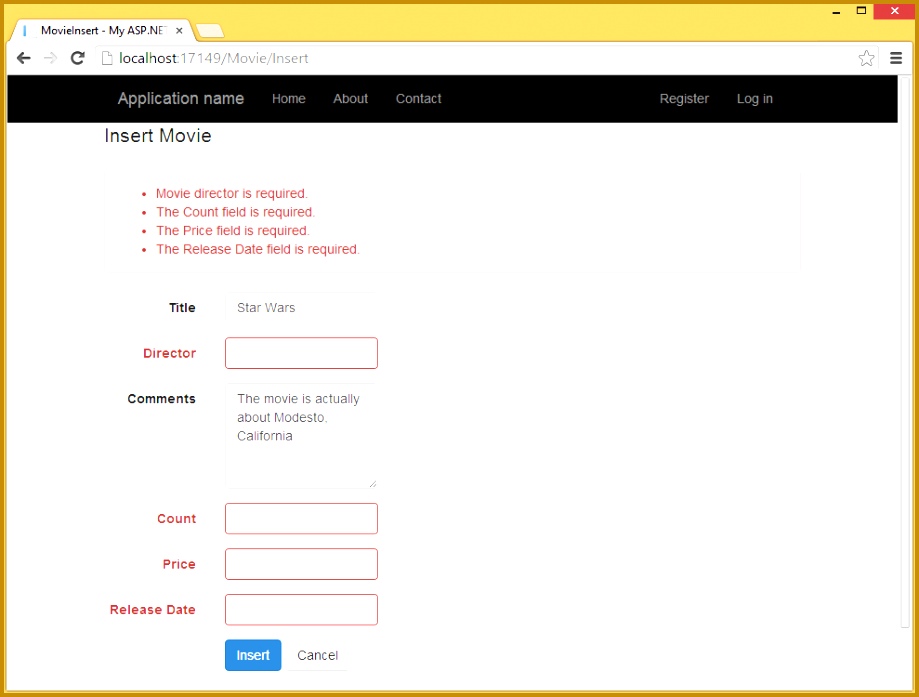Reload the current page
Viewport: 919px width, 697px height.
(x=77, y=58)
